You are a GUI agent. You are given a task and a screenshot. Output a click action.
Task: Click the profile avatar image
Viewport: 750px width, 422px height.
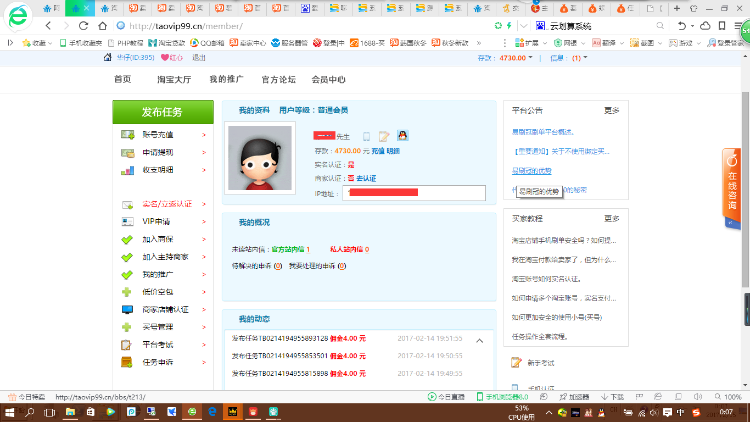pyautogui.click(x=260, y=158)
